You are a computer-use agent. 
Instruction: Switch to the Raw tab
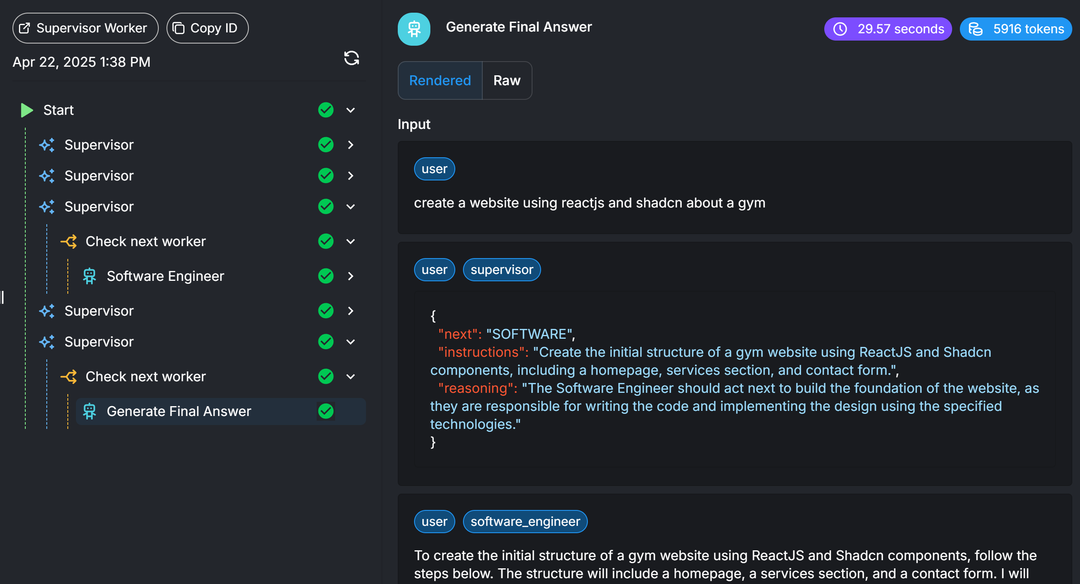(x=507, y=81)
